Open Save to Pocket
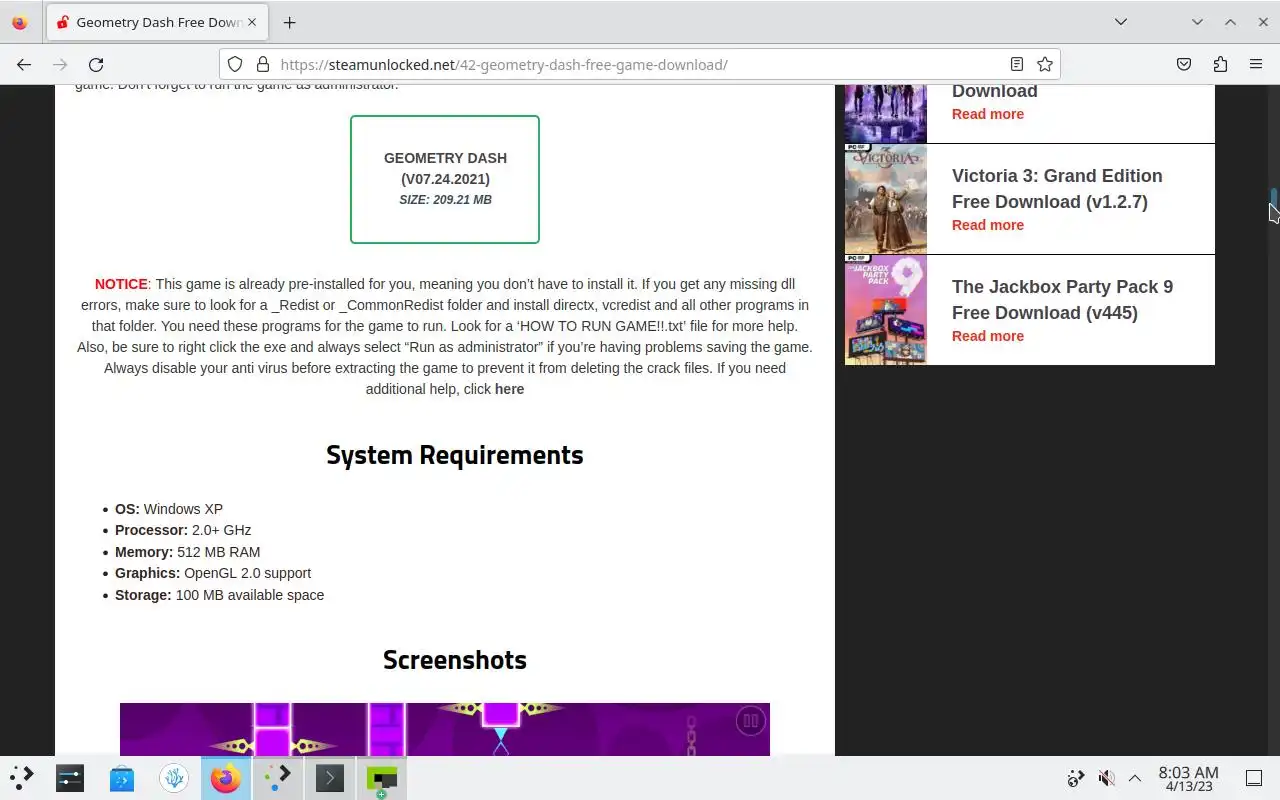The height and width of the screenshot is (800, 1280). pos(1184,64)
